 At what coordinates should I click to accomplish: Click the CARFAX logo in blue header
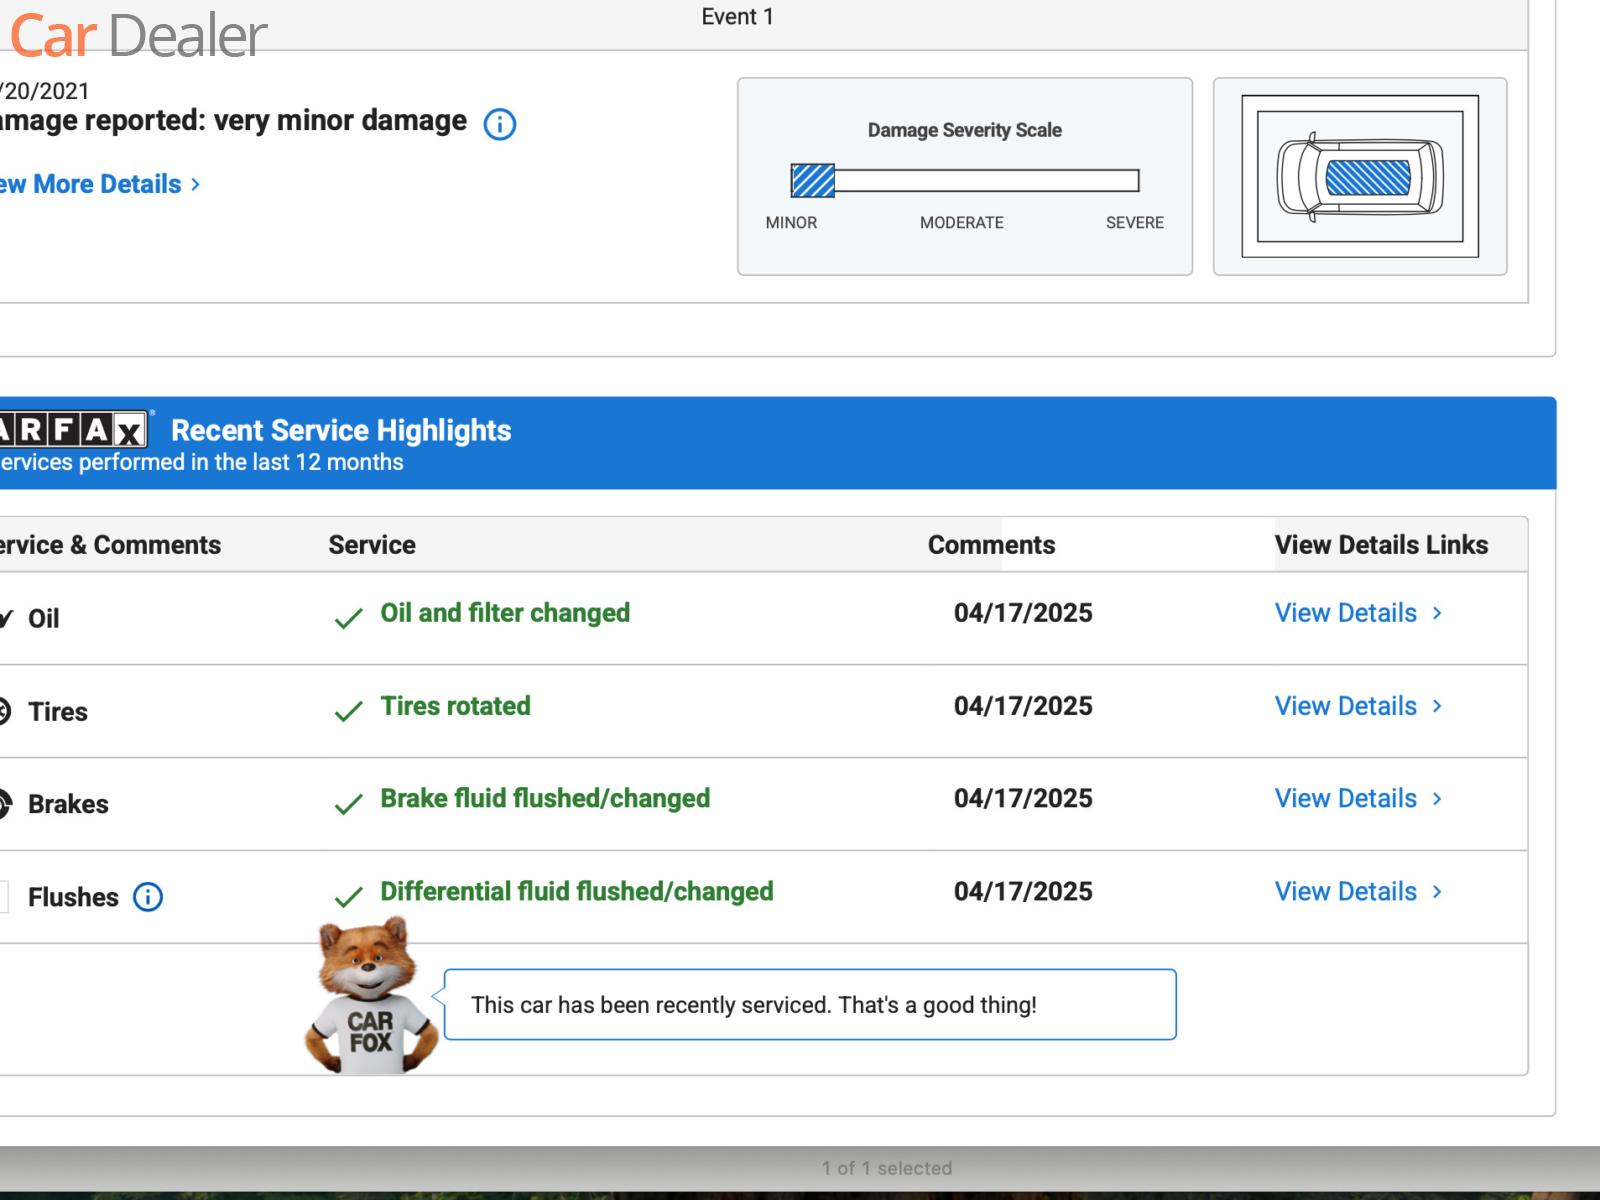pos(72,430)
